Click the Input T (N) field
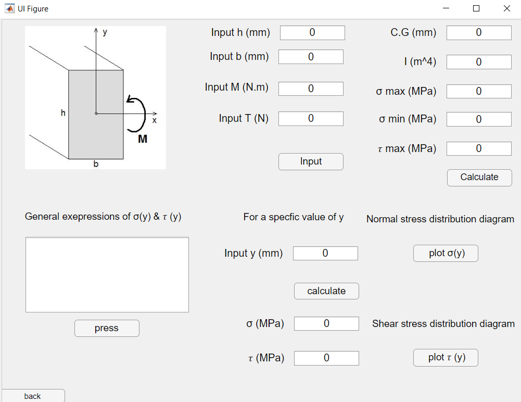This screenshot has height=402, width=521. coord(311,119)
